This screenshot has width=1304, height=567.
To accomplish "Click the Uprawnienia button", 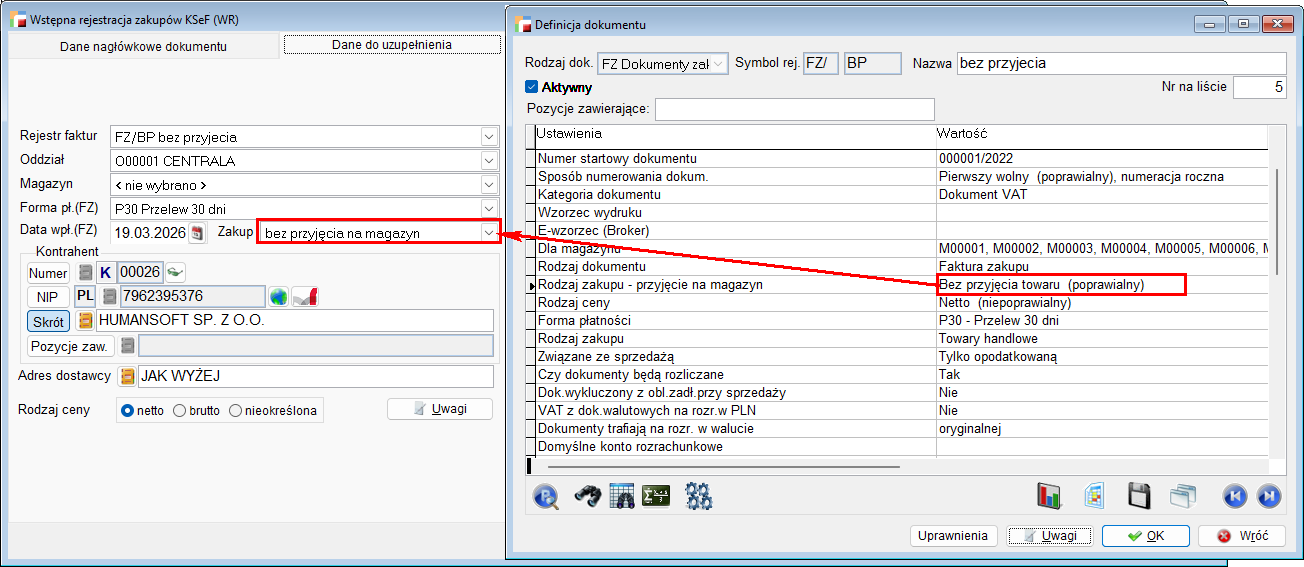I will click(x=955, y=536).
